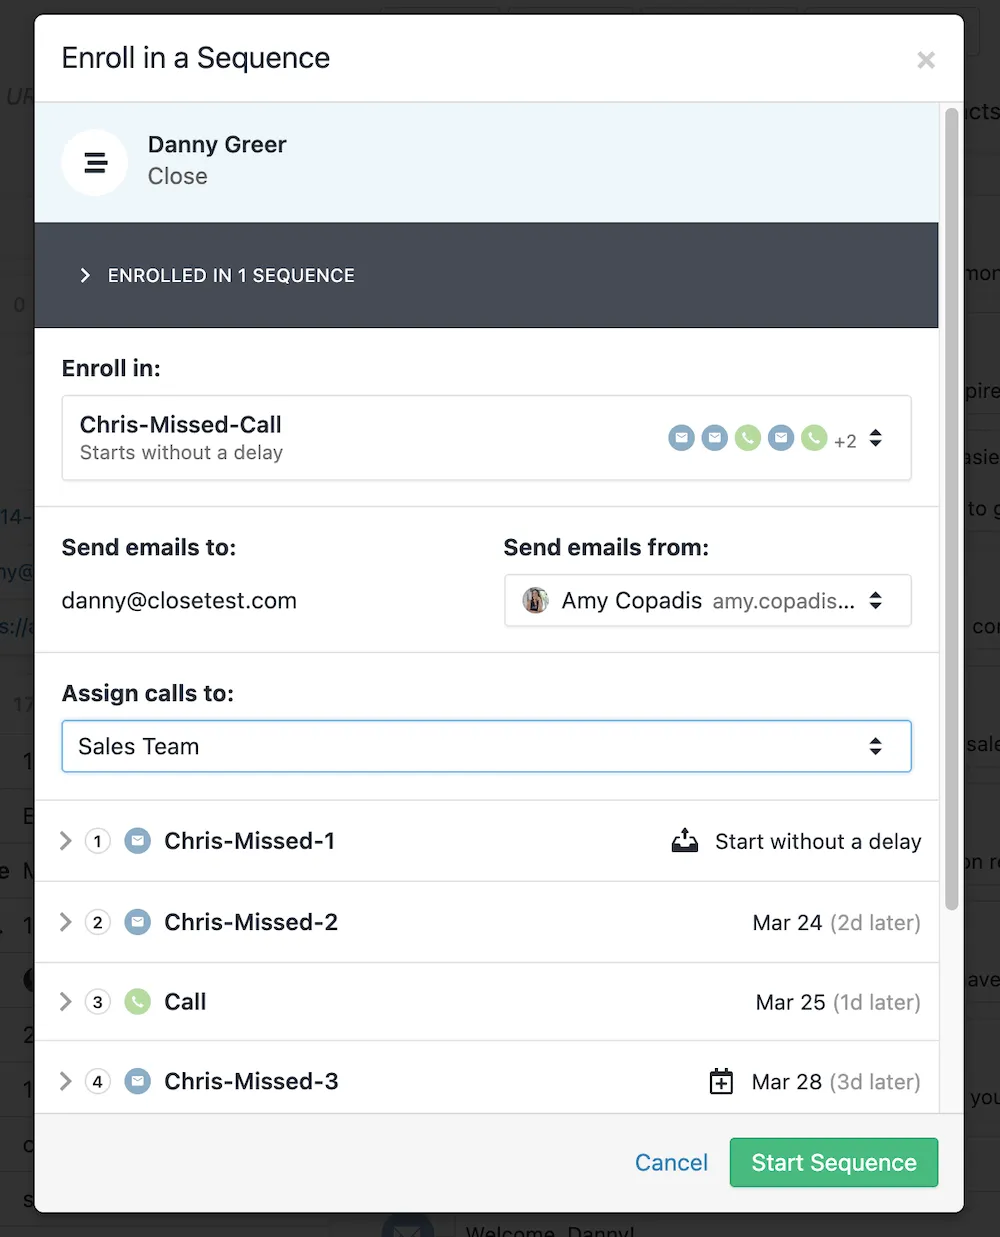Expand step 2 Chris-Missed-2 chevron

tap(66, 922)
